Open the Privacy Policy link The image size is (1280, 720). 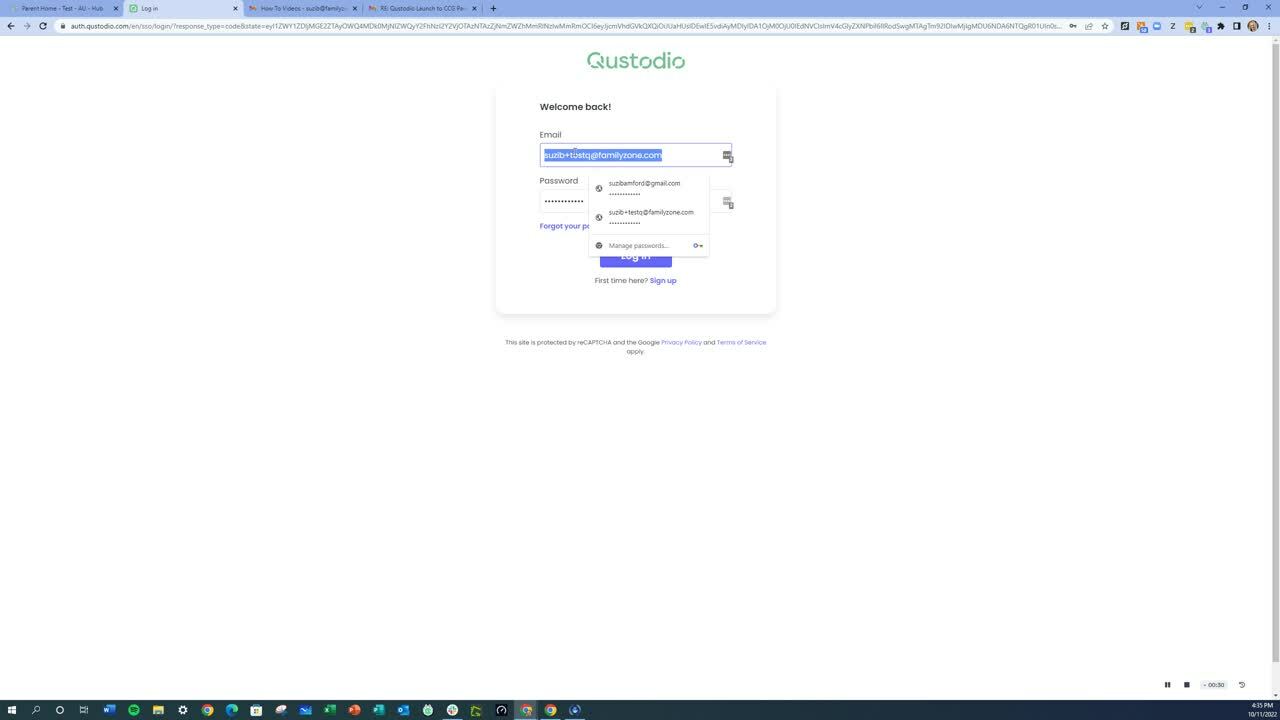pyautogui.click(x=681, y=343)
